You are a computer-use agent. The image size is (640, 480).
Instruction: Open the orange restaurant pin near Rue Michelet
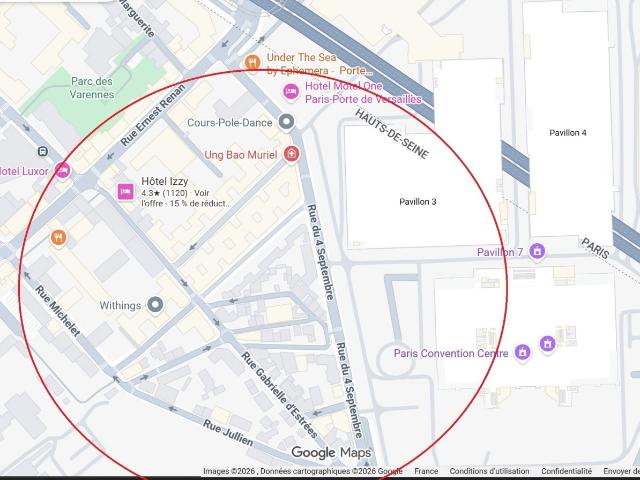pyautogui.click(x=59, y=237)
